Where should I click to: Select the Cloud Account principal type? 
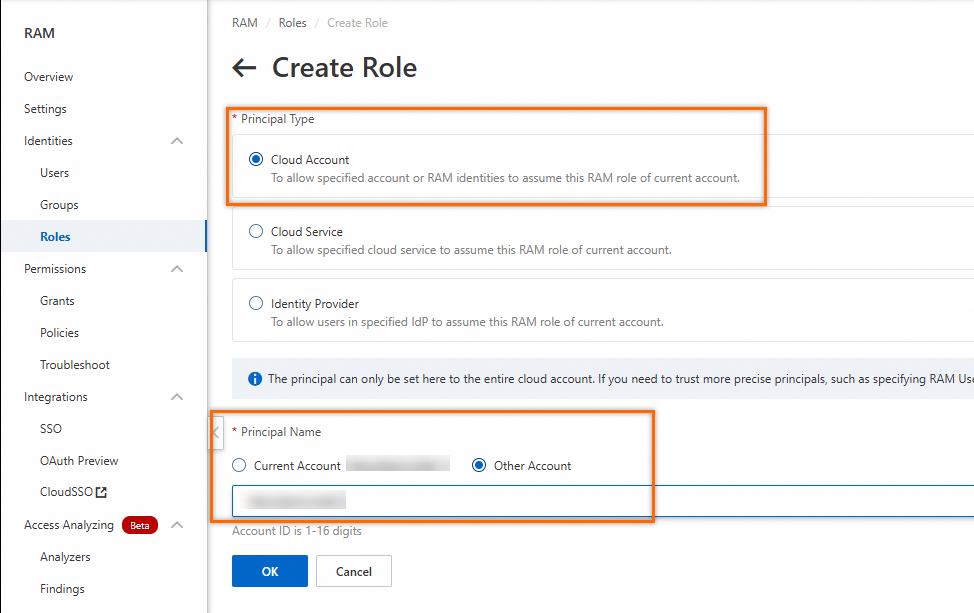[x=256, y=159]
